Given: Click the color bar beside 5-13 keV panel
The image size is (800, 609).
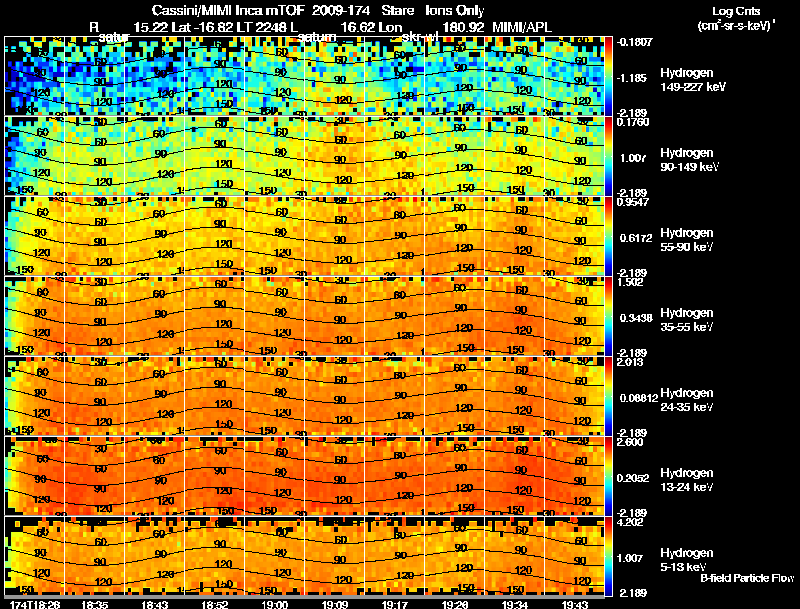Looking at the screenshot, I should (608, 556).
